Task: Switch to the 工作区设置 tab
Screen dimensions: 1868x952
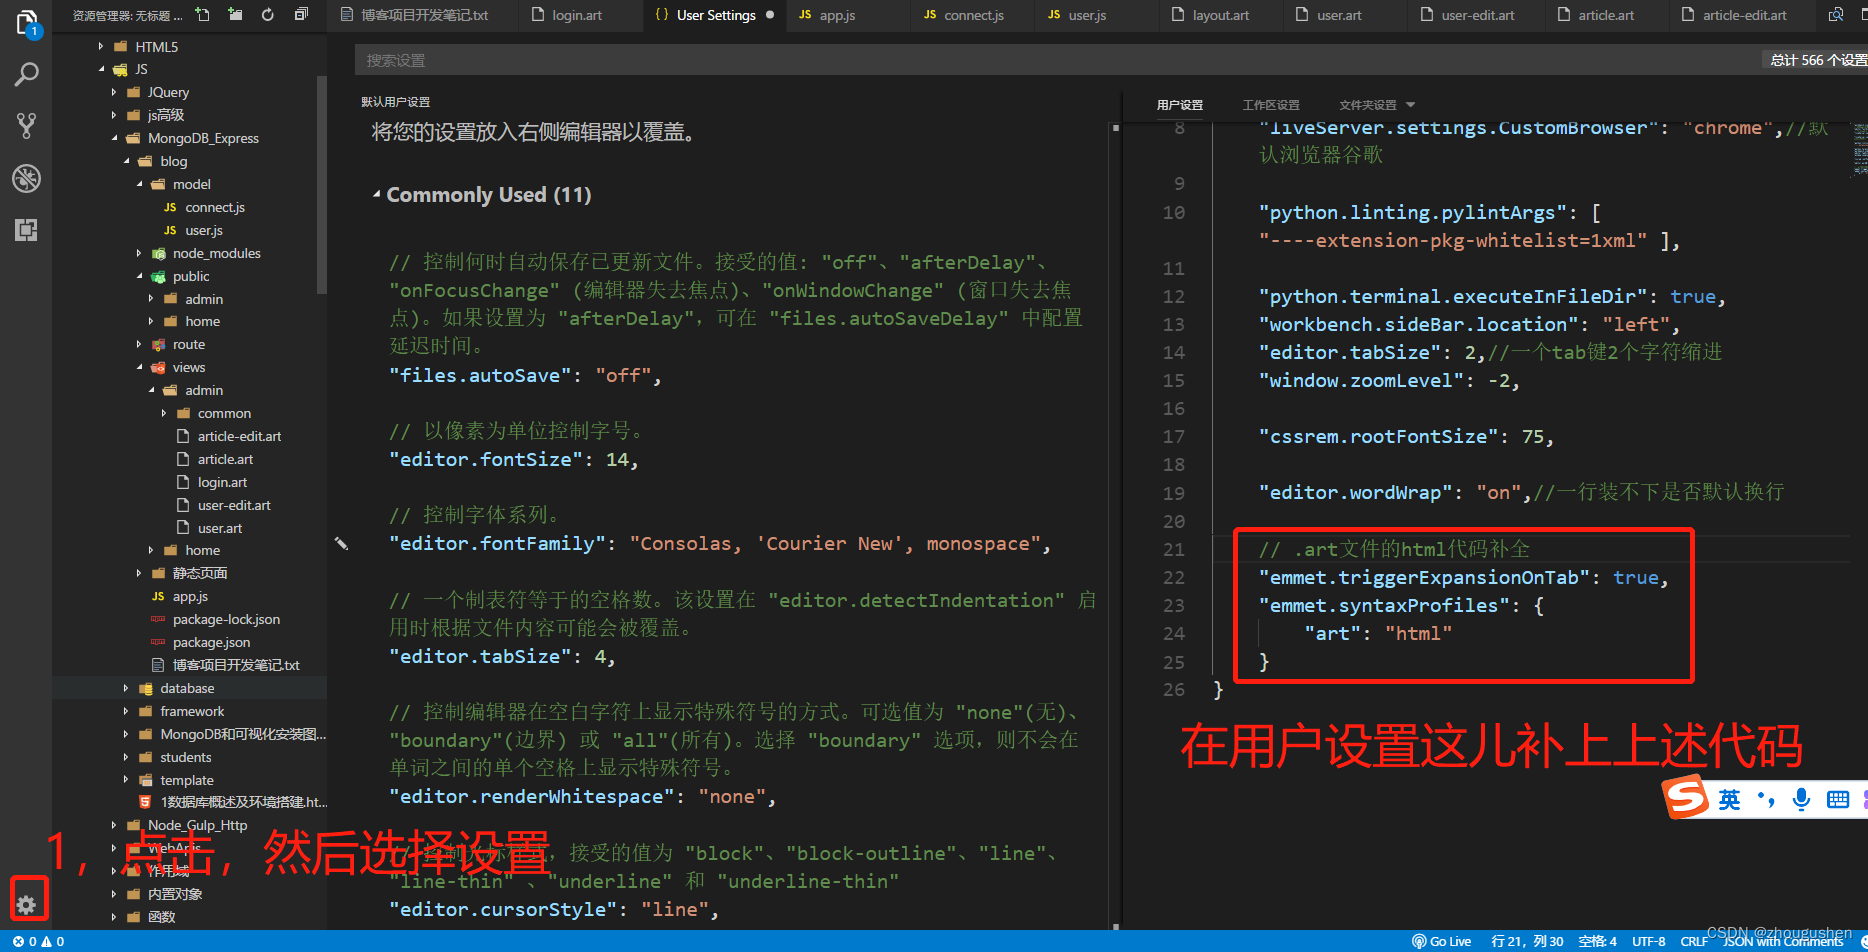Action: pyautogui.click(x=1271, y=104)
